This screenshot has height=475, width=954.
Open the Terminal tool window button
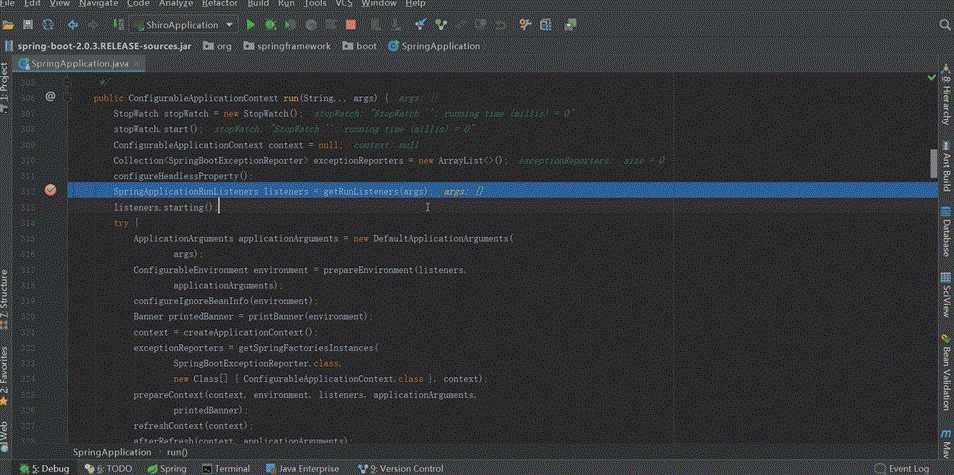[226, 469]
